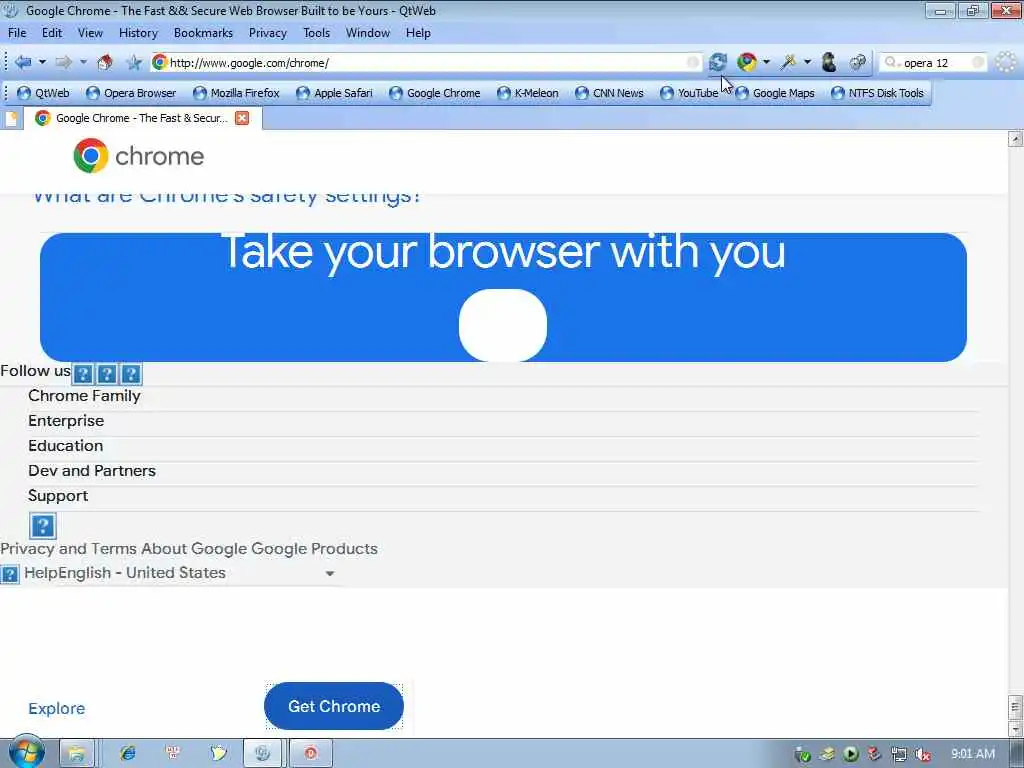Open the History menu
Screen dimensions: 1024x768
coord(138,33)
